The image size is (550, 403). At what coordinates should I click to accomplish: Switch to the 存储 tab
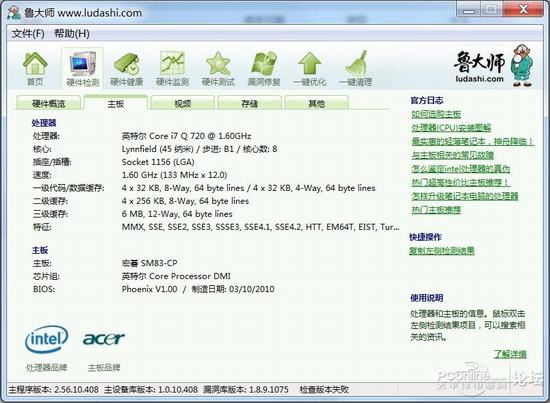pyautogui.click(x=249, y=103)
